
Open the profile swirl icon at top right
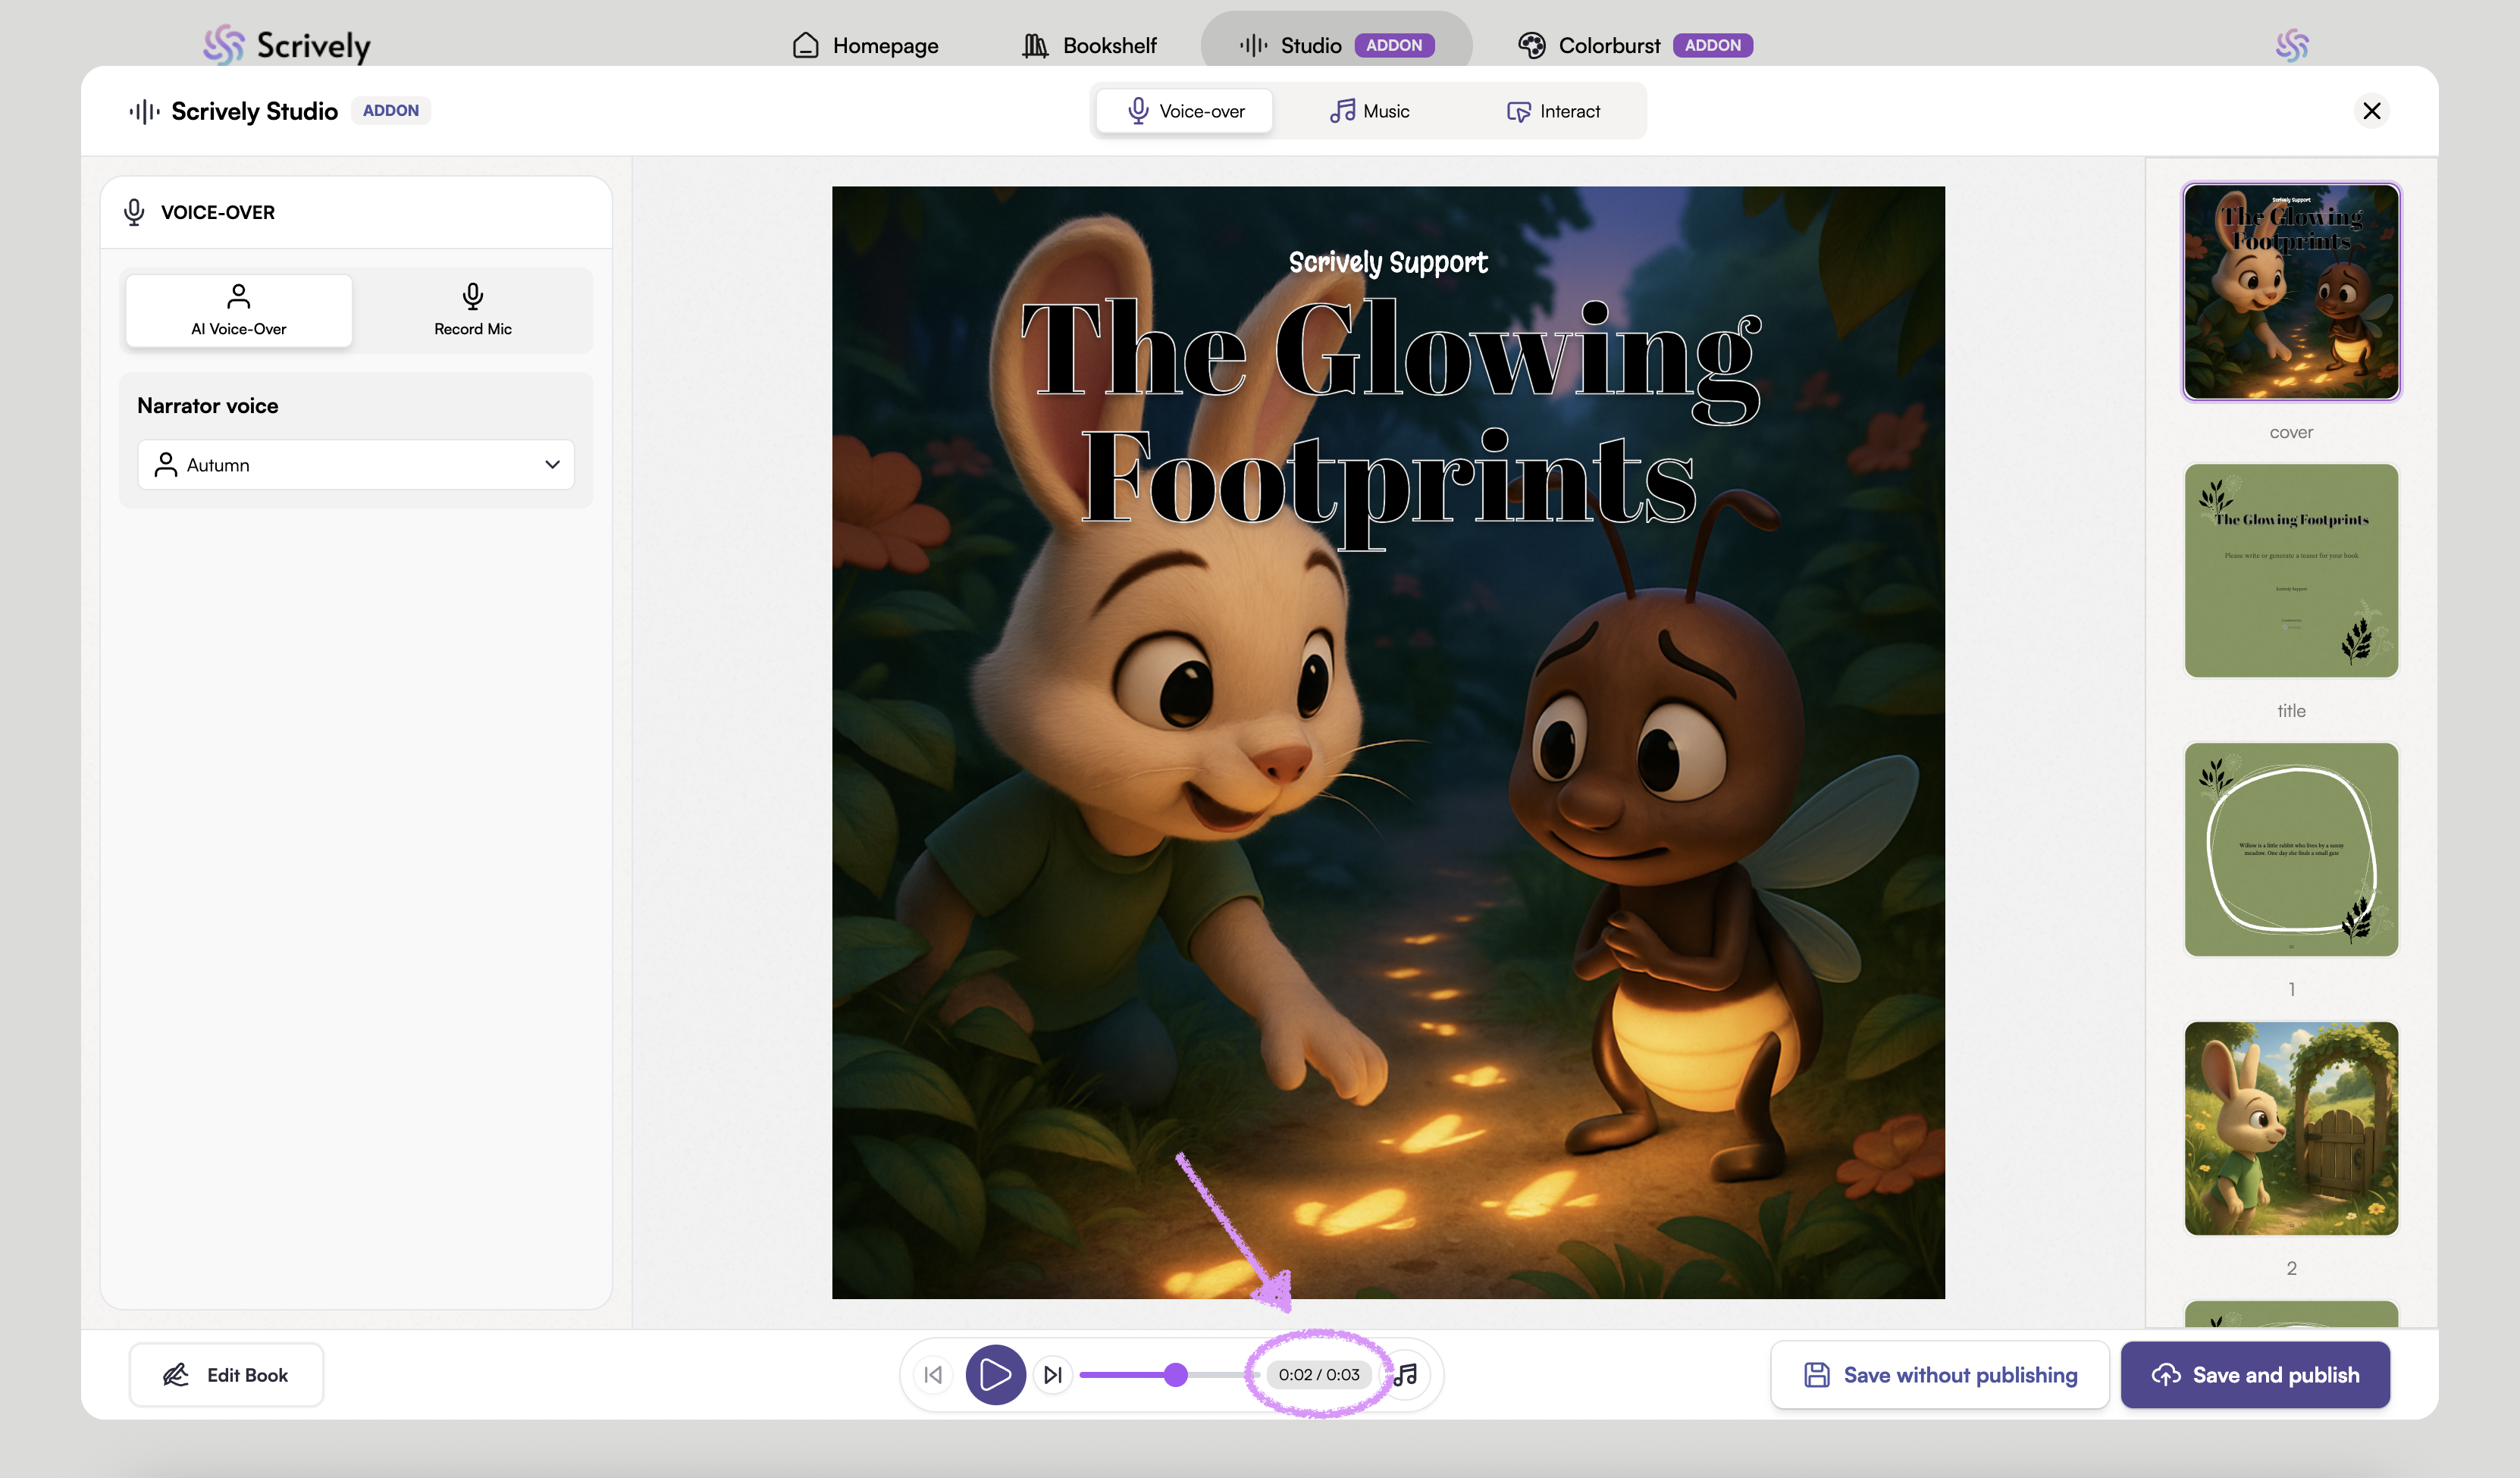click(2291, 45)
